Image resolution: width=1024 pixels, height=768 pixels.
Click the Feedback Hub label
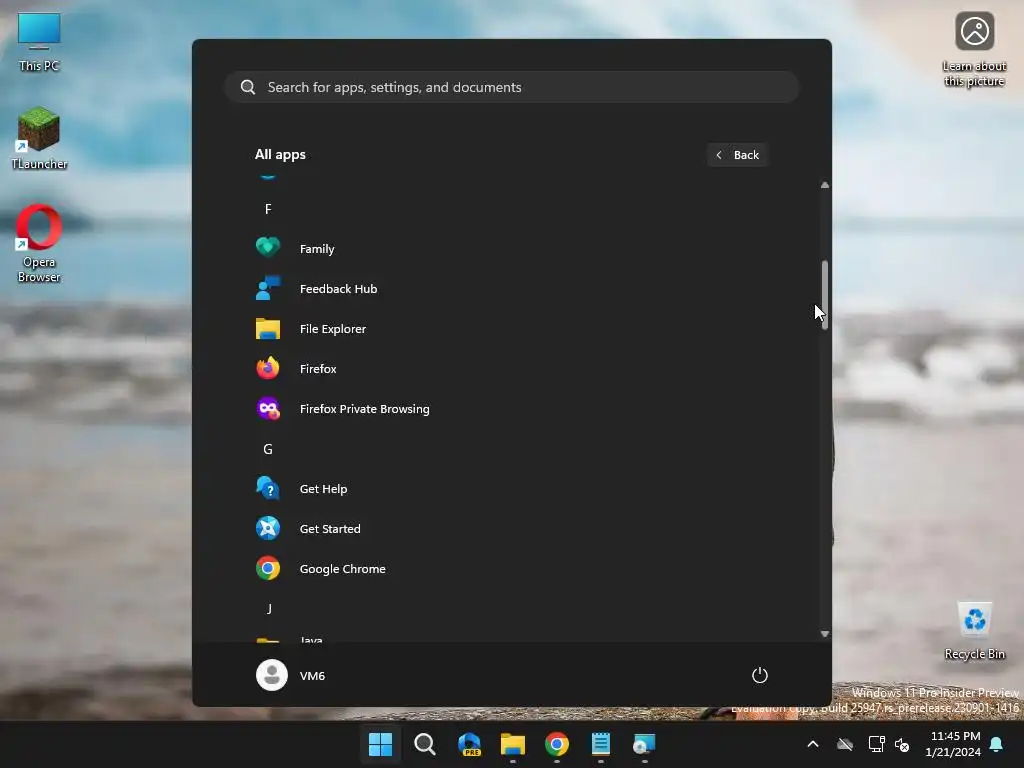[338, 289]
